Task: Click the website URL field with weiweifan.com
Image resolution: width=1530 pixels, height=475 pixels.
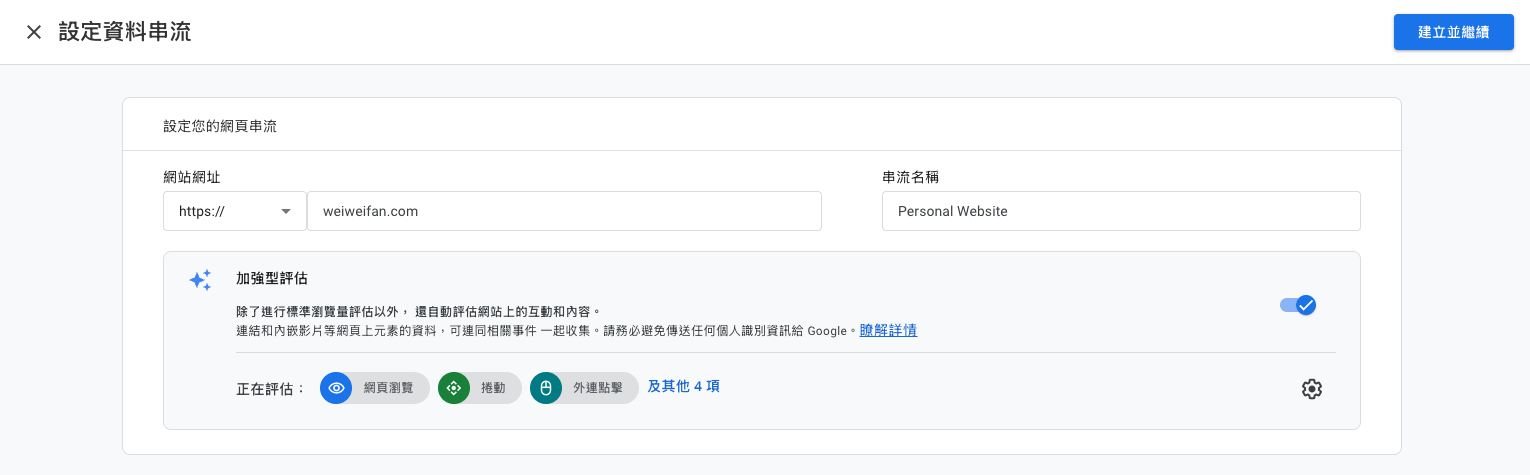Action: tap(563, 211)
